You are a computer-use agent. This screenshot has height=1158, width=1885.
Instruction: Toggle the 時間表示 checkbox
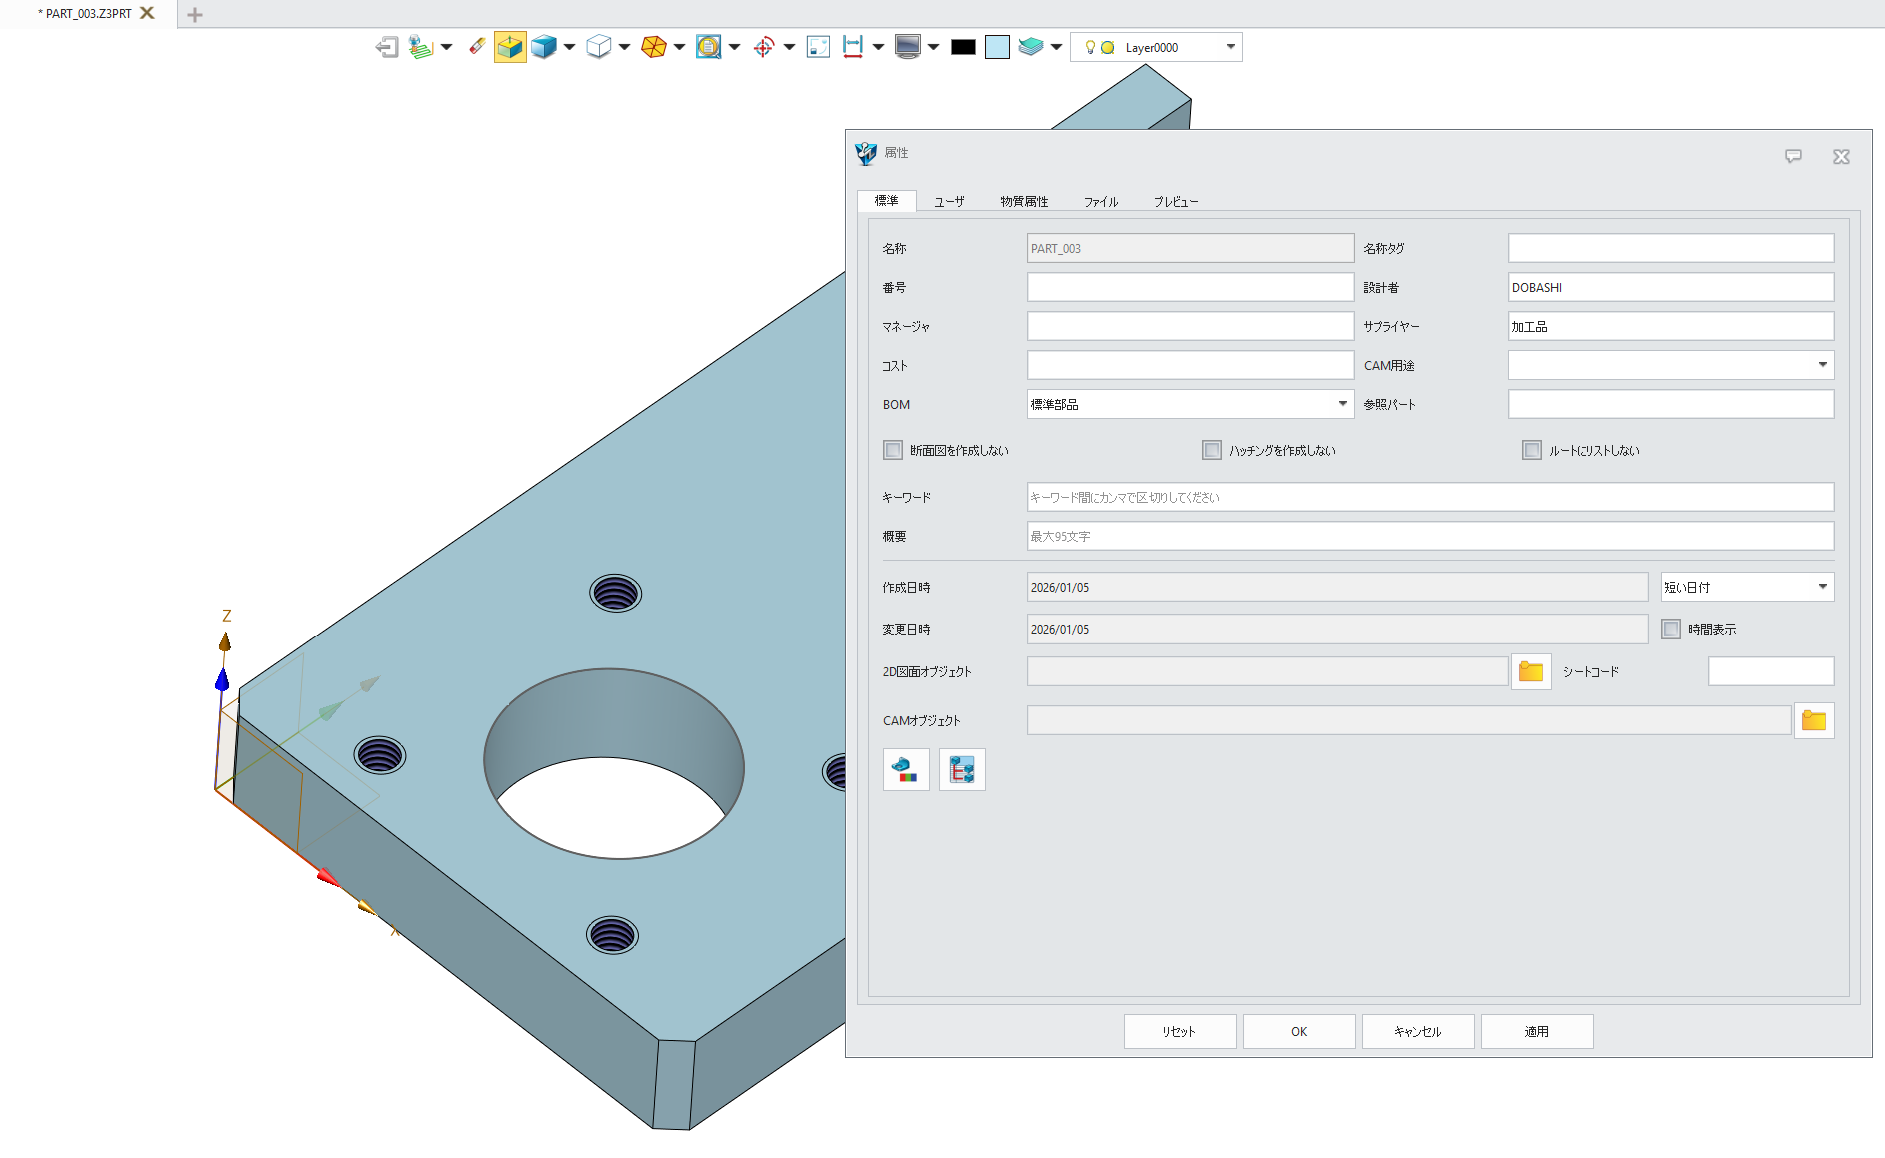tap(1671, 629)
